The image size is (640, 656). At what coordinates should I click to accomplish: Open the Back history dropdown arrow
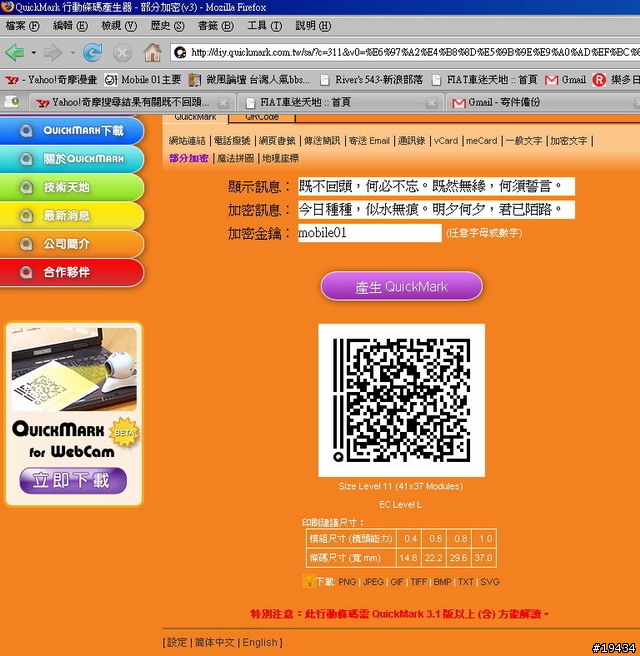[33, 53]
